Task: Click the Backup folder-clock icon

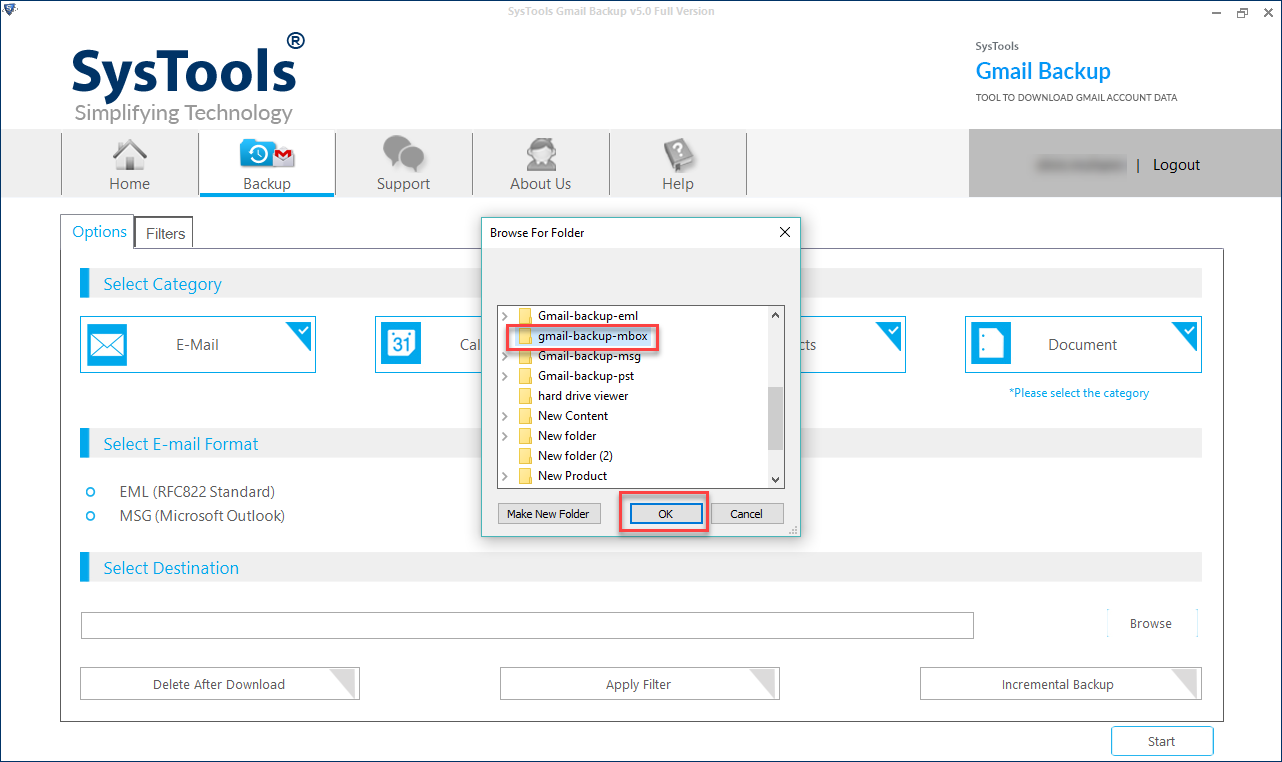Action: click(x=267, y=155)
